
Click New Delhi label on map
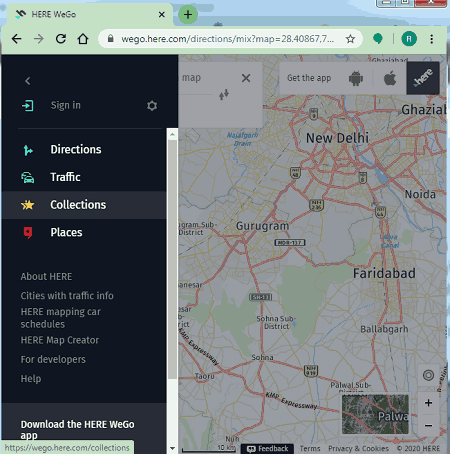coord(337,138)
